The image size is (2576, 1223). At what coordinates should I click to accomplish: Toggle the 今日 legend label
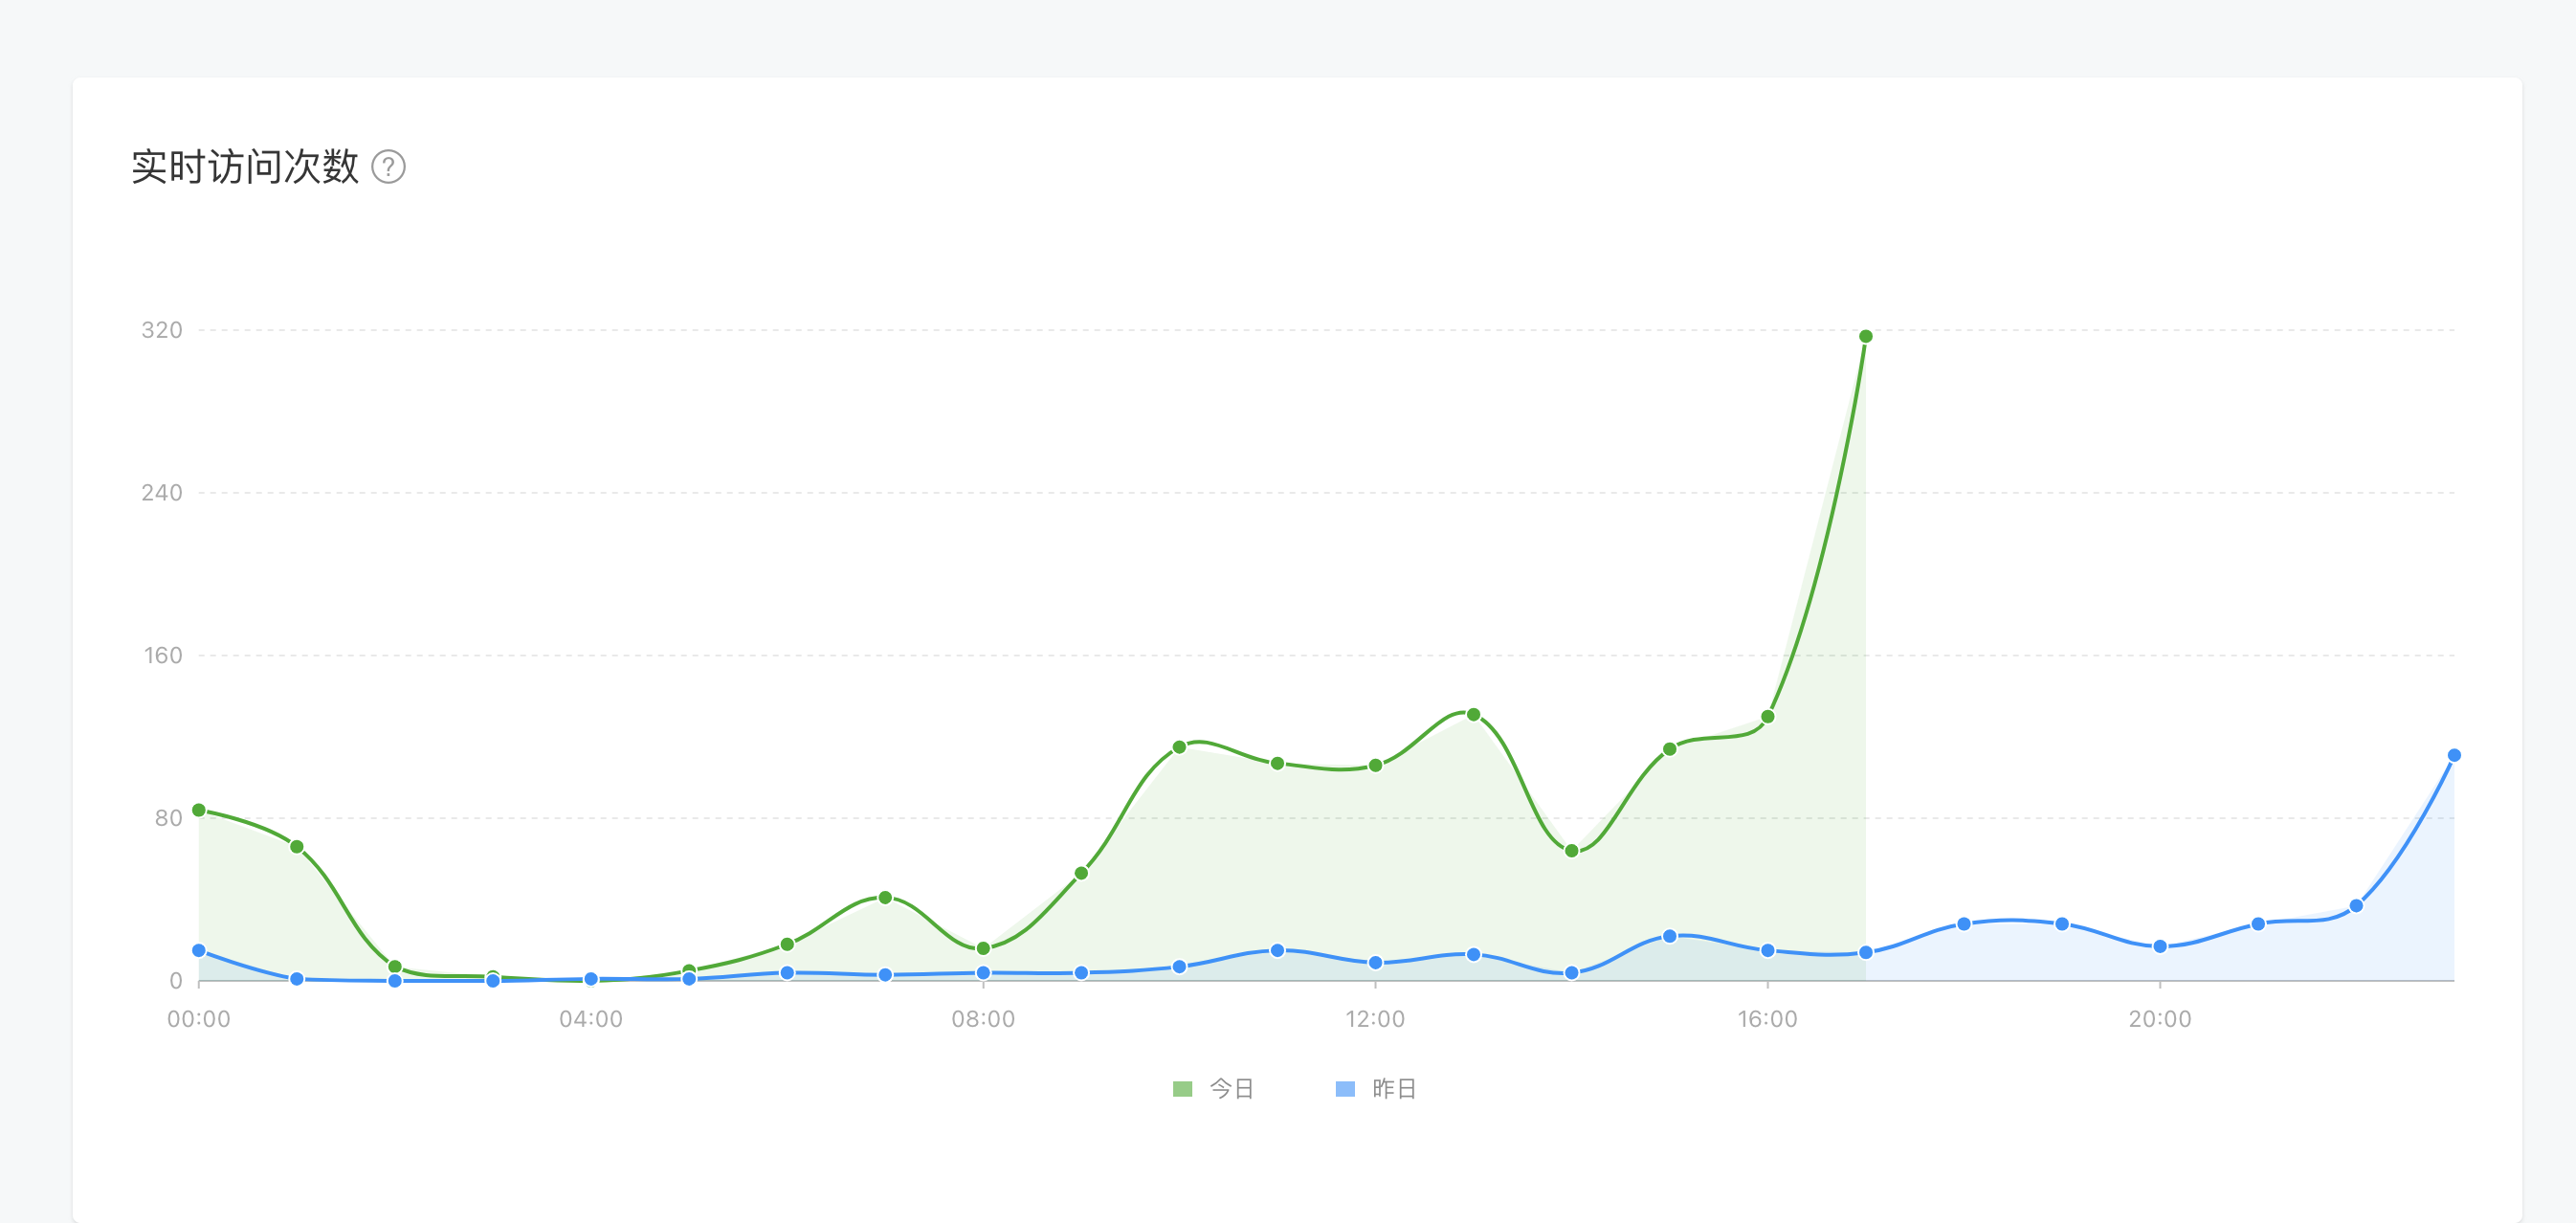[1231, 1088]
